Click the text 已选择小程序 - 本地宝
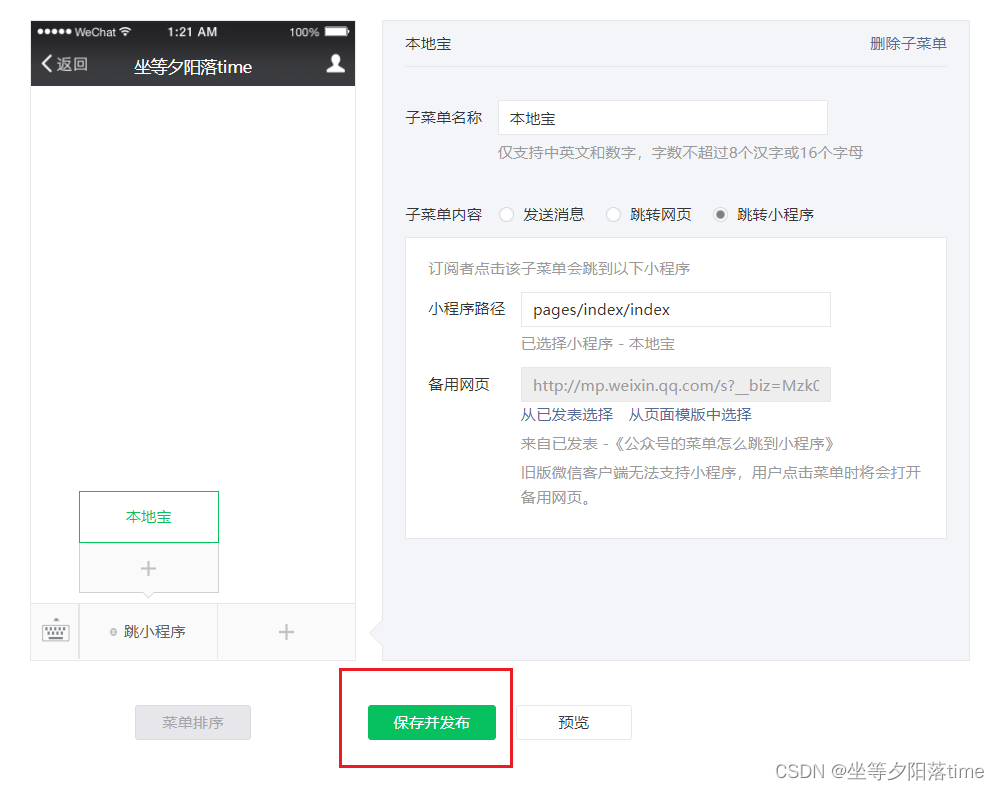The image size is (999, 790). [598, 344]
